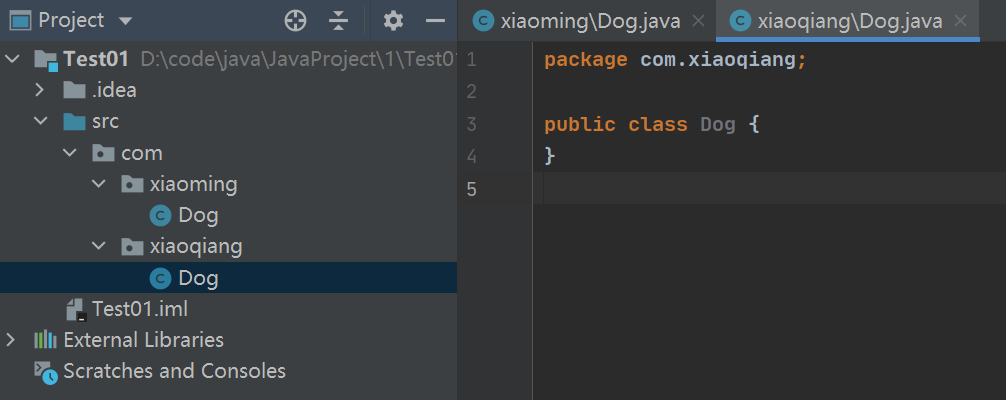The width and height of the screenshot is (1006, 400).
Task: Click the Dog class icon under xiaoming
Action: (160, 215)
